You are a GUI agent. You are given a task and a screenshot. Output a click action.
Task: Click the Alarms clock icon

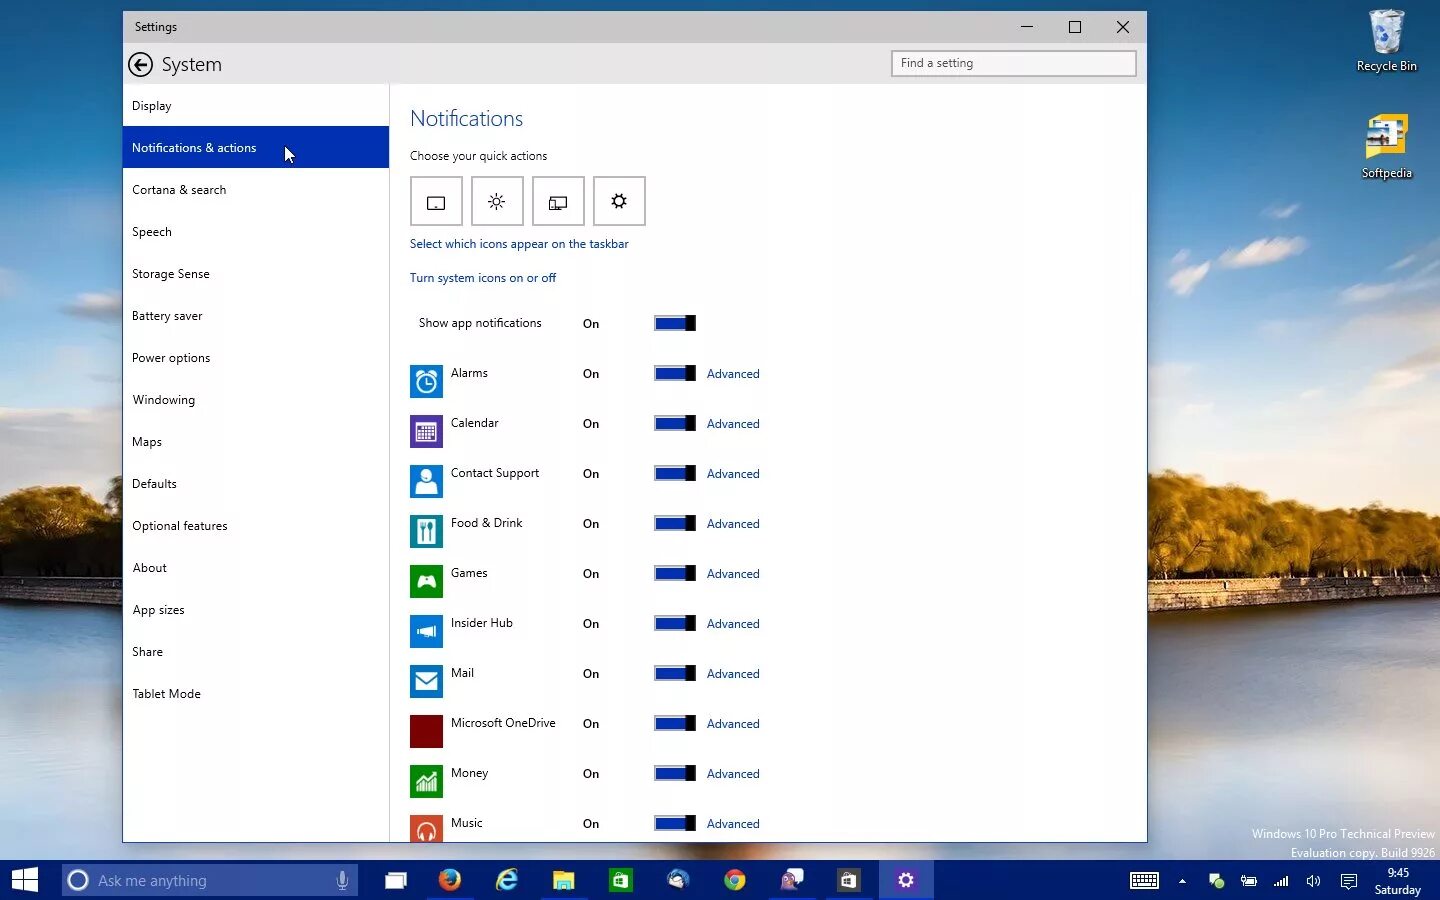pyautogui.click(x=426, y=381)
